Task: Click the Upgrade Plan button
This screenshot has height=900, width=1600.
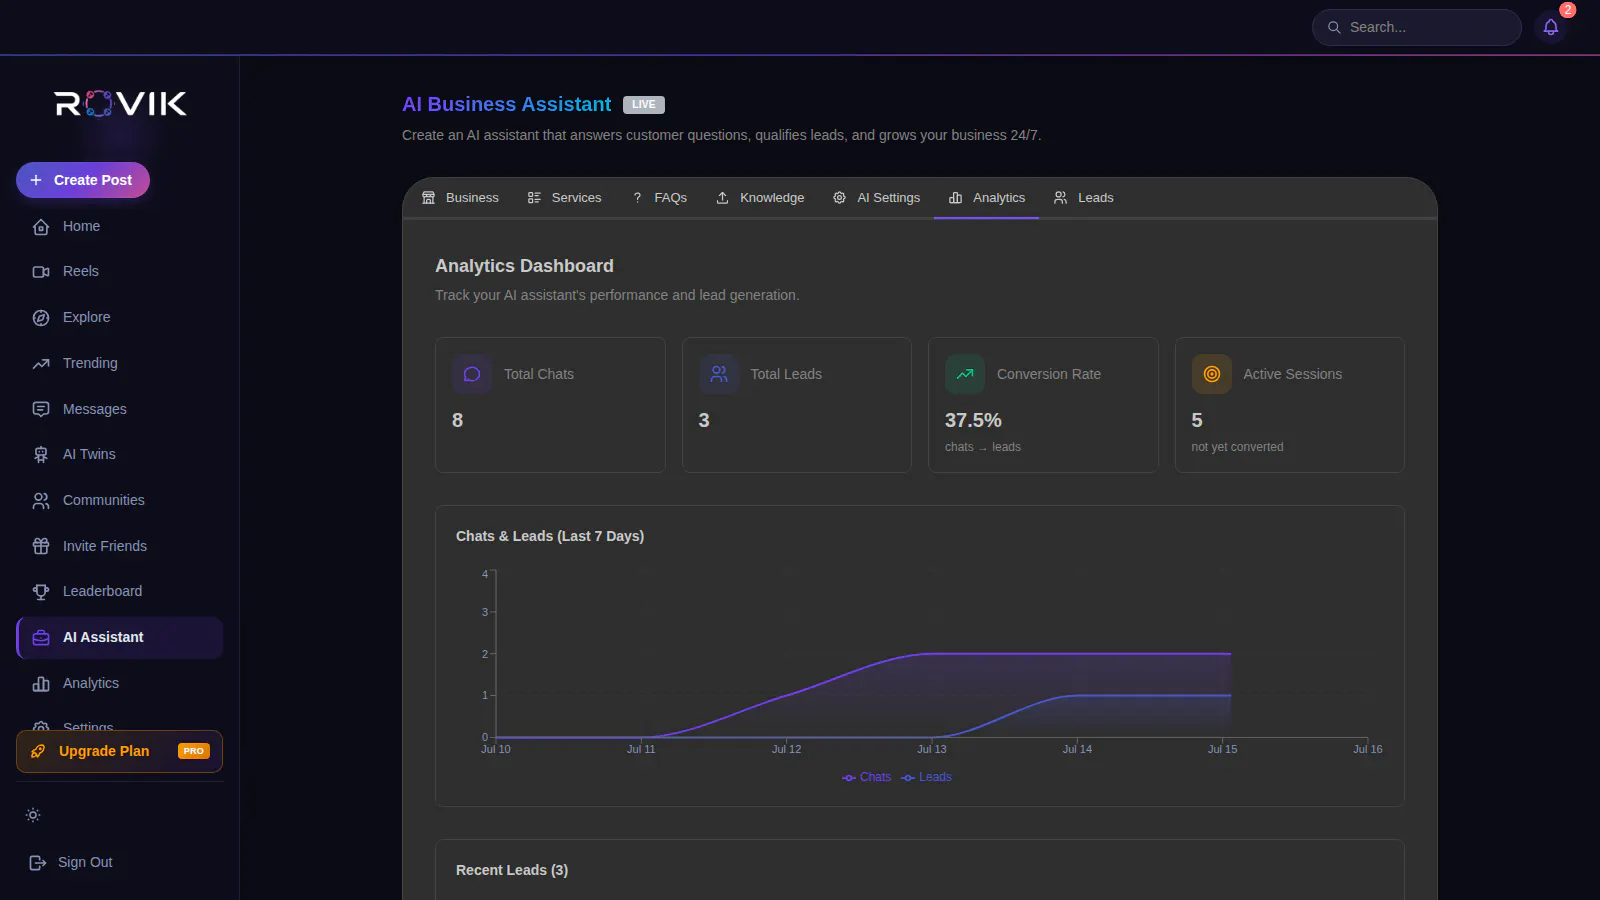Action: (x=119, y=751)
